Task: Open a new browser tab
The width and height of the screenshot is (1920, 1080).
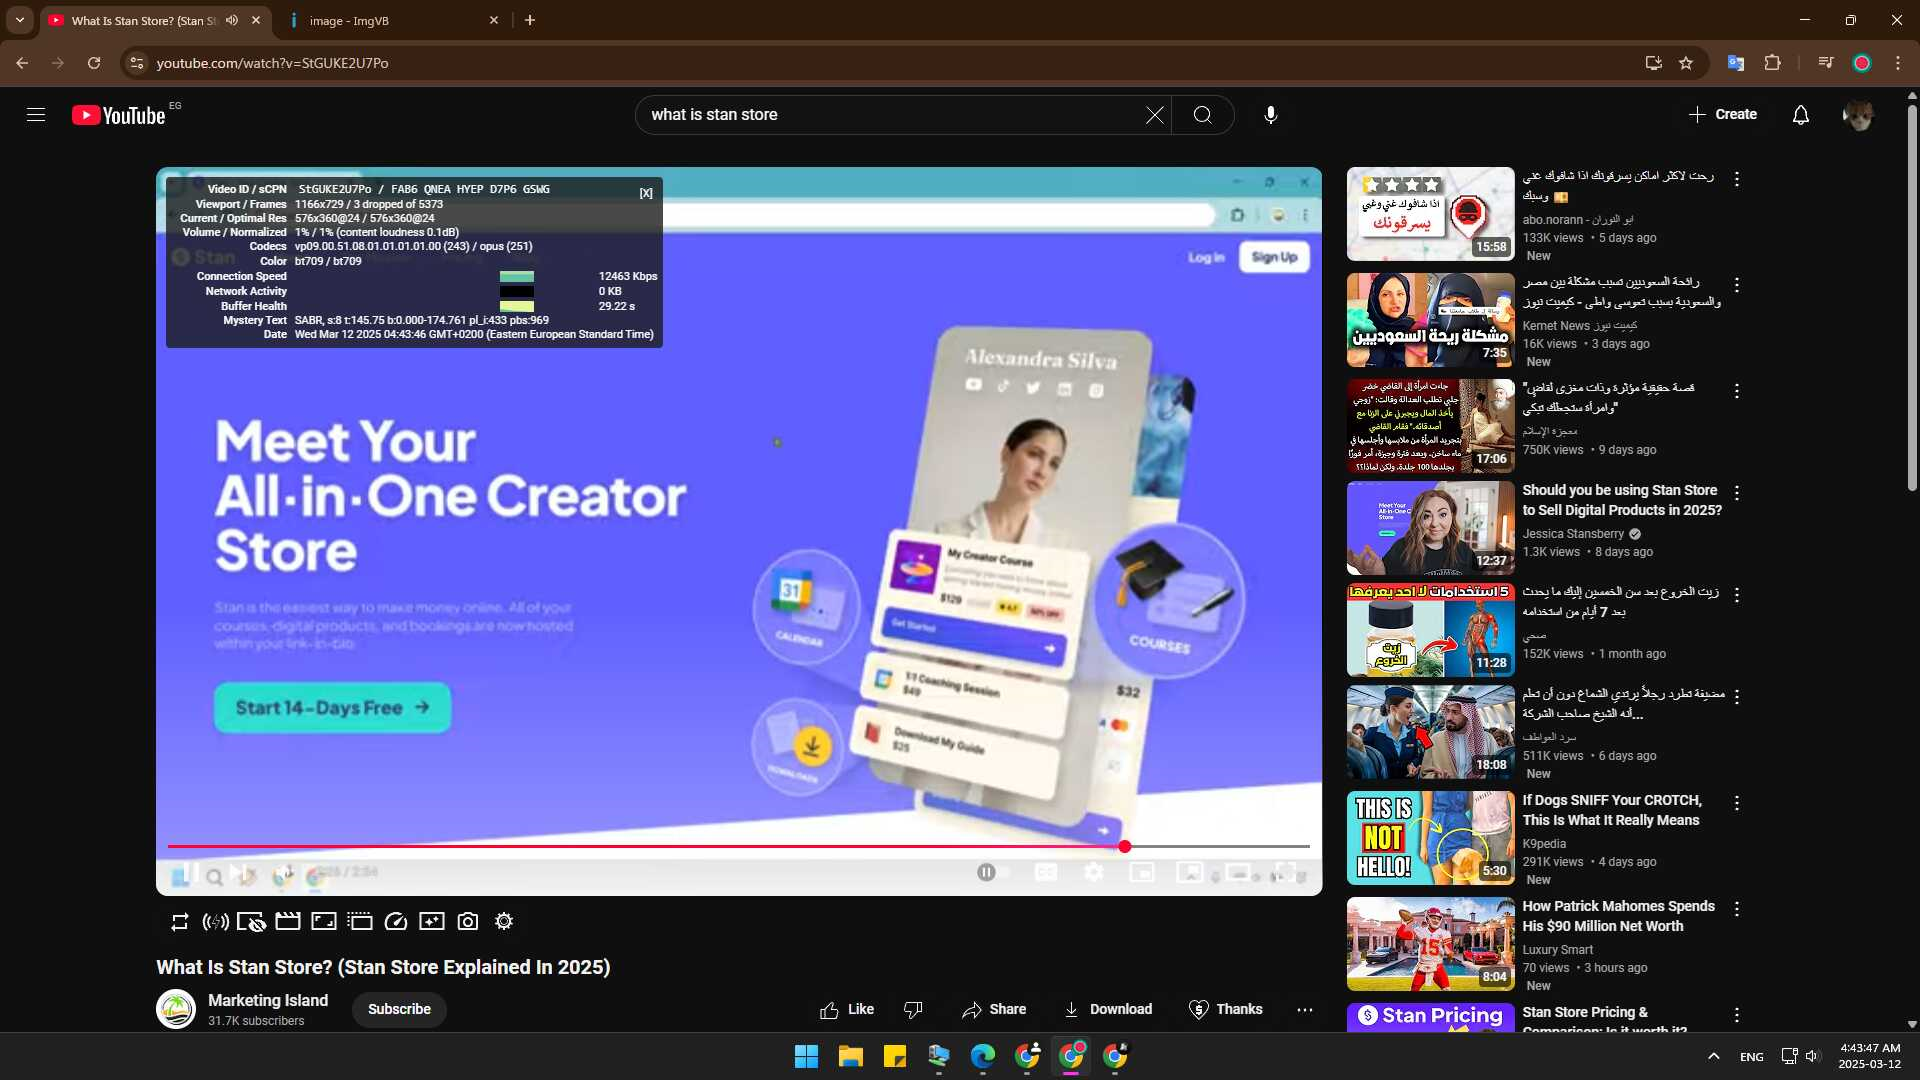Action: point(530,20)
